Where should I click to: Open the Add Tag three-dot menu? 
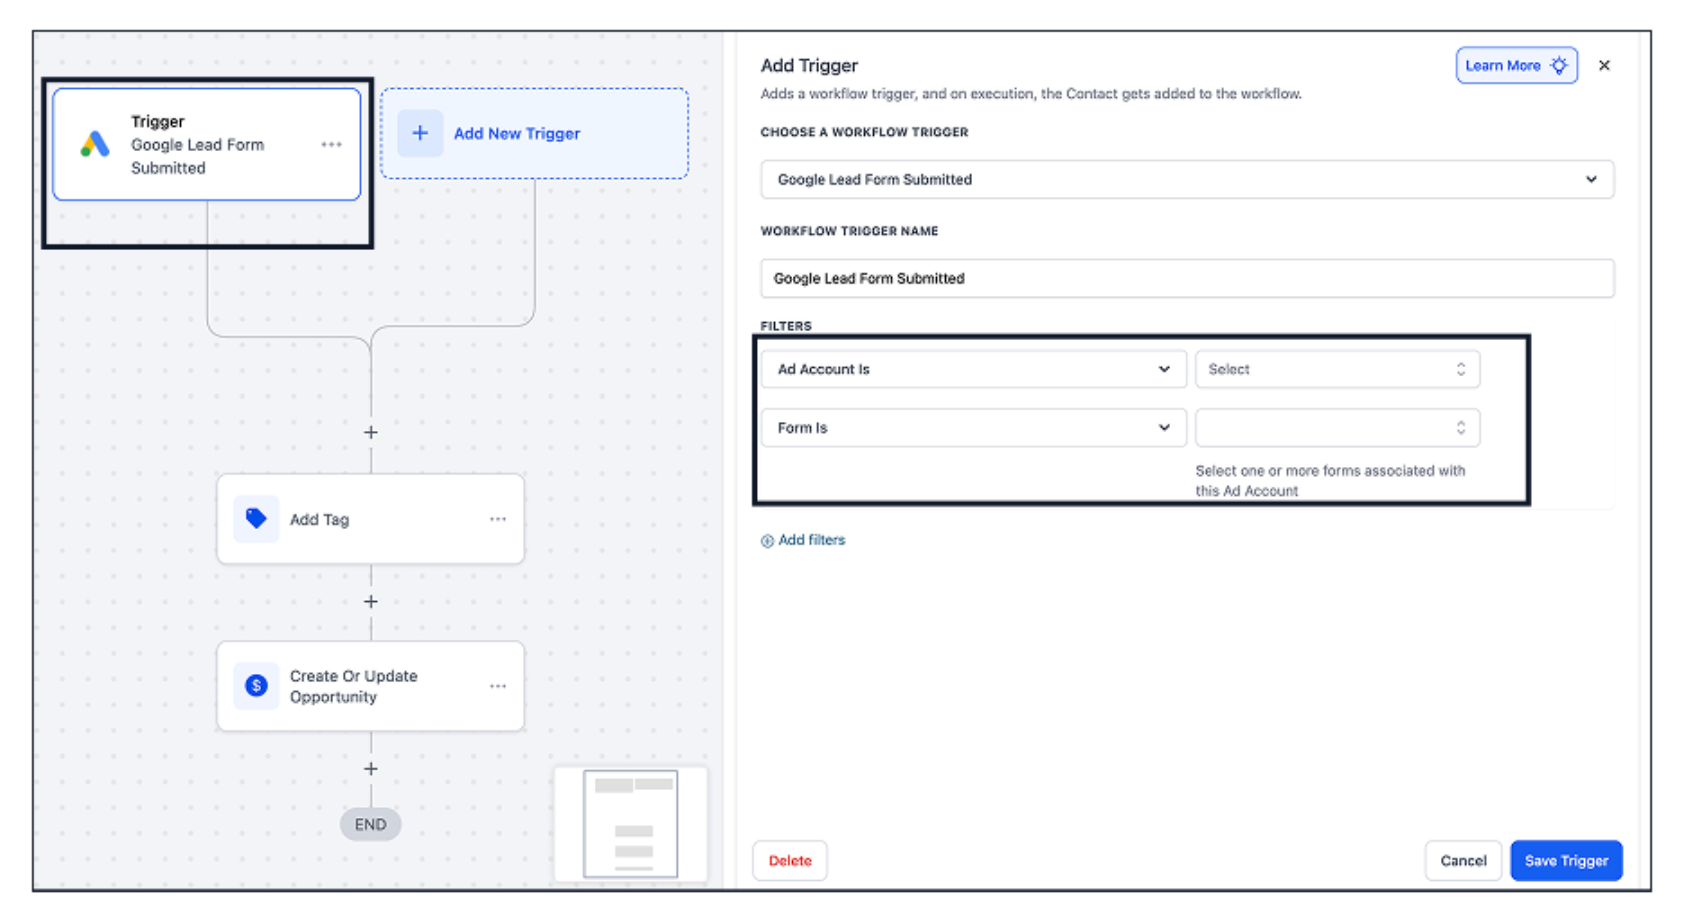tap(498, 519)
